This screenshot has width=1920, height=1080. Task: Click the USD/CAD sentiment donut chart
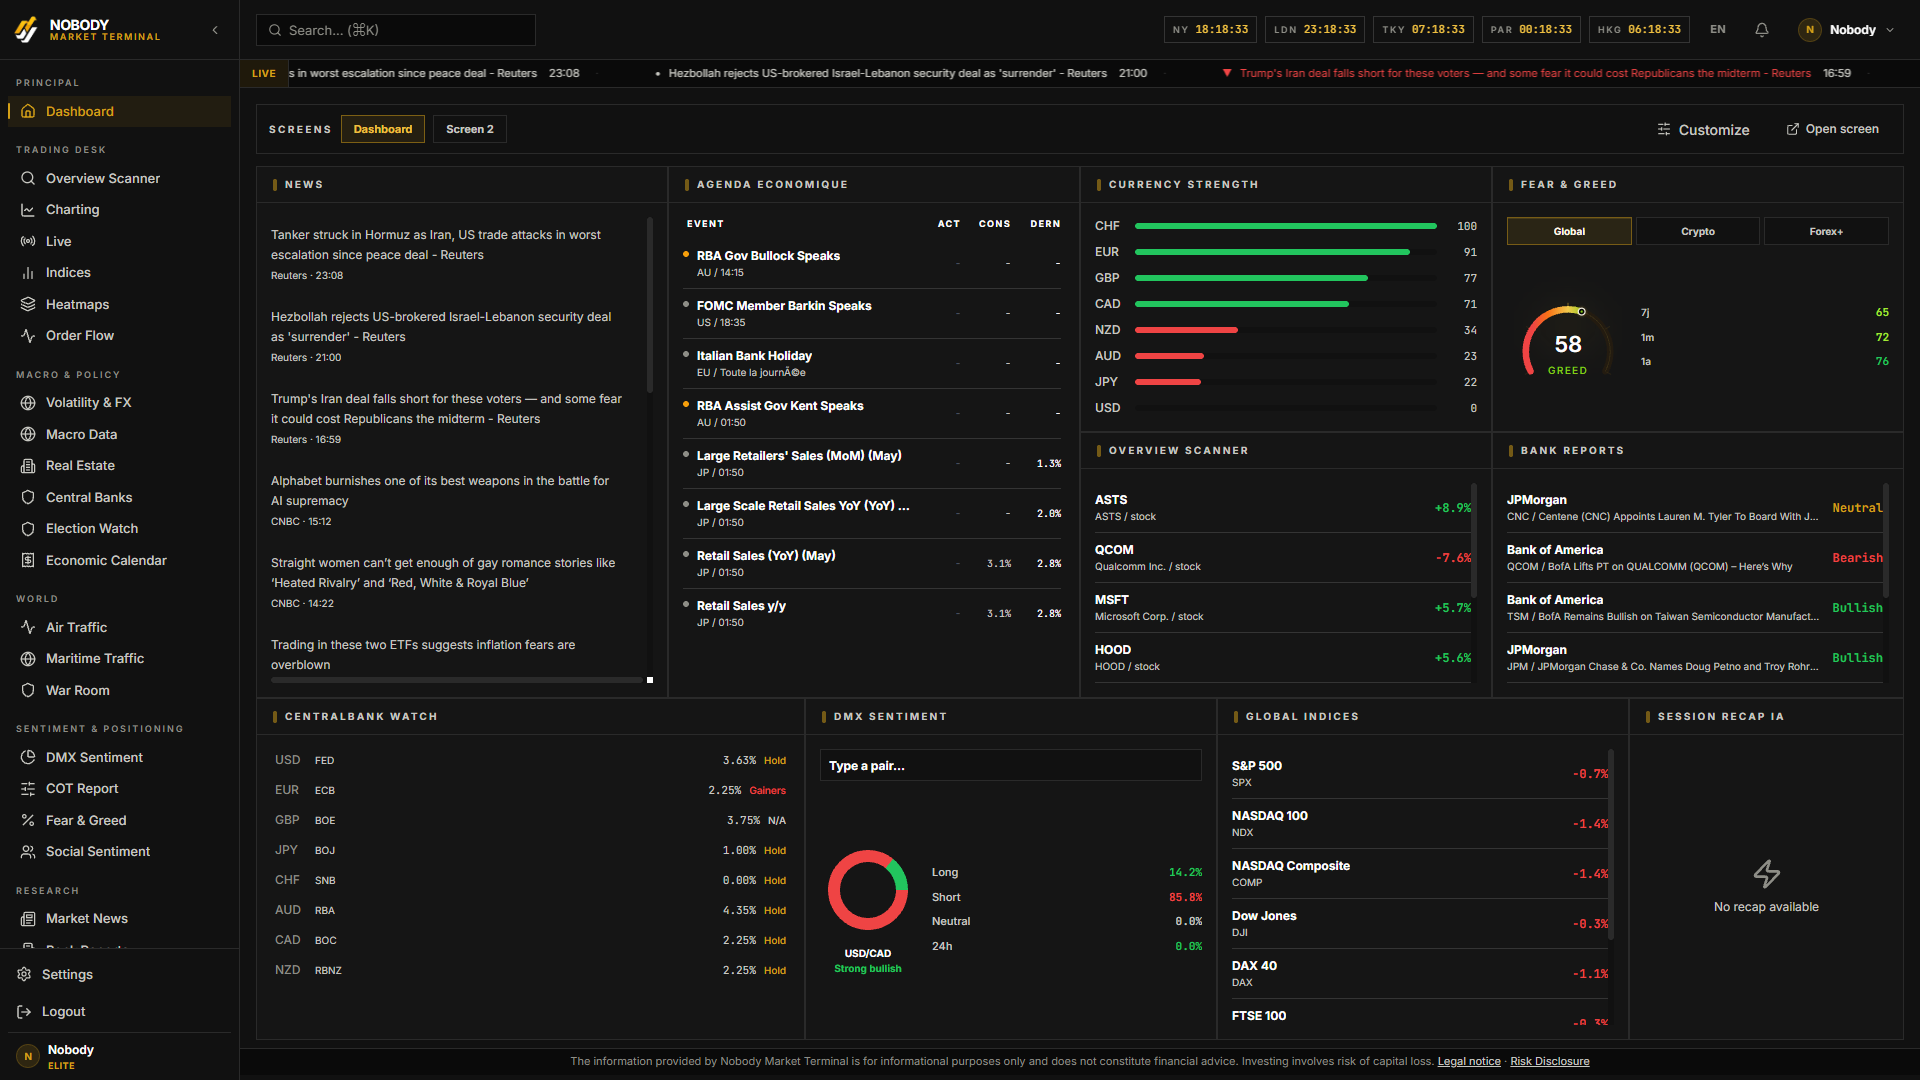point(867,889)
